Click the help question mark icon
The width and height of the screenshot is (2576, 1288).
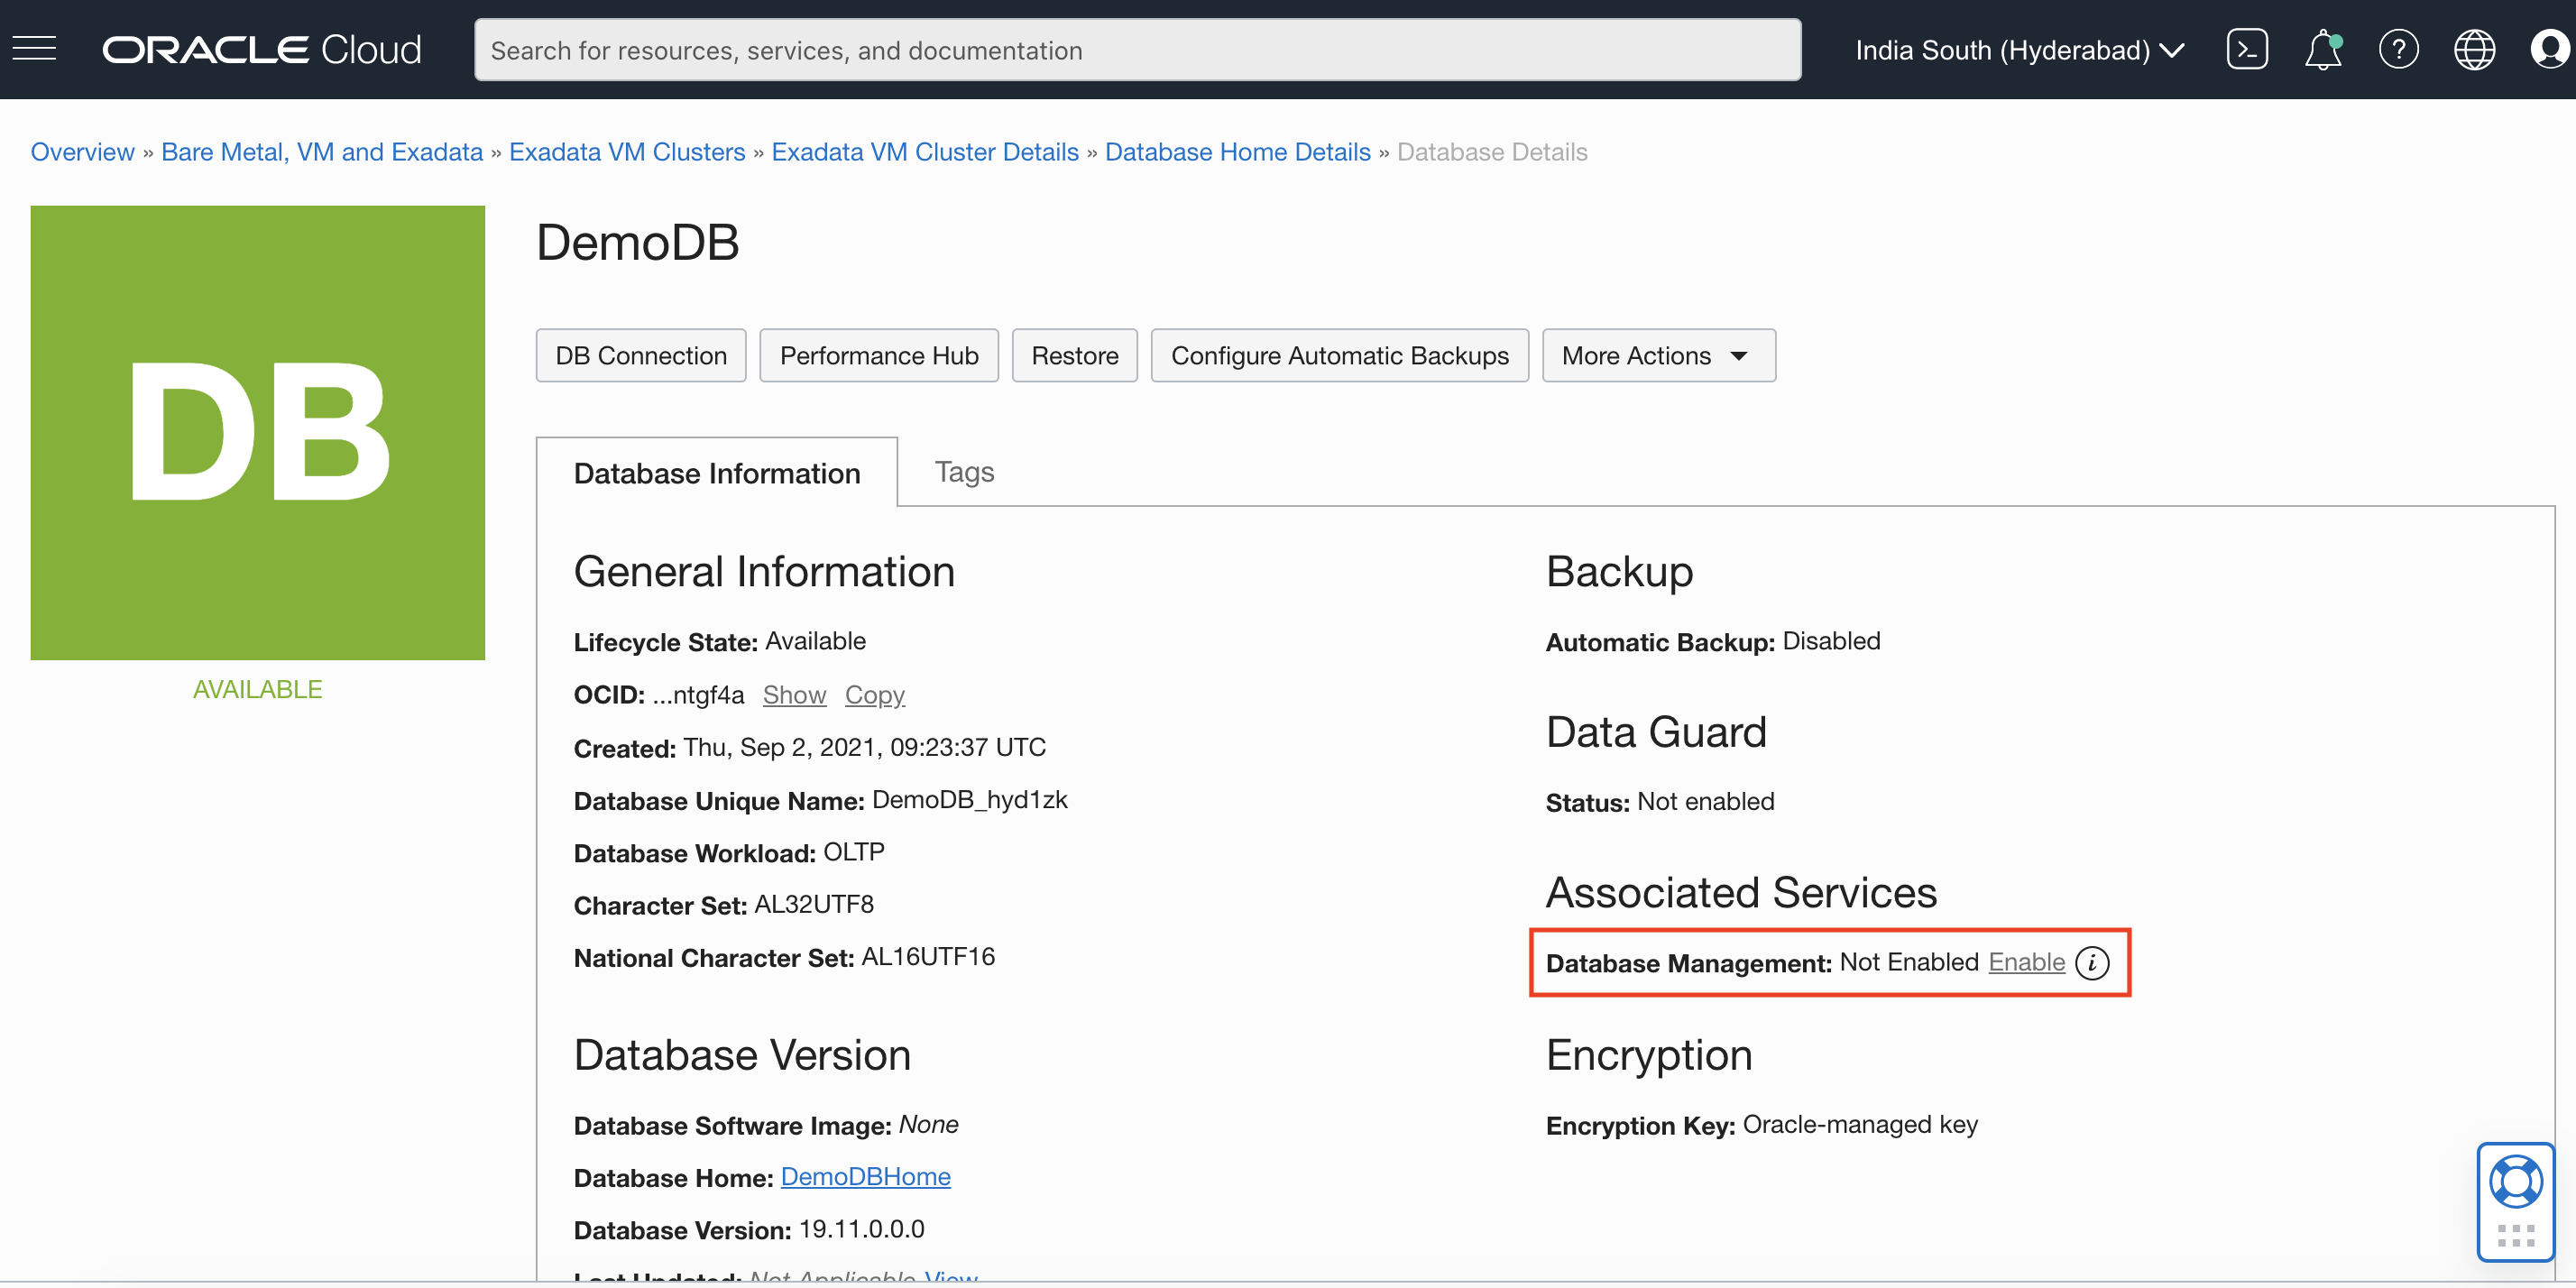(2398, 49)
